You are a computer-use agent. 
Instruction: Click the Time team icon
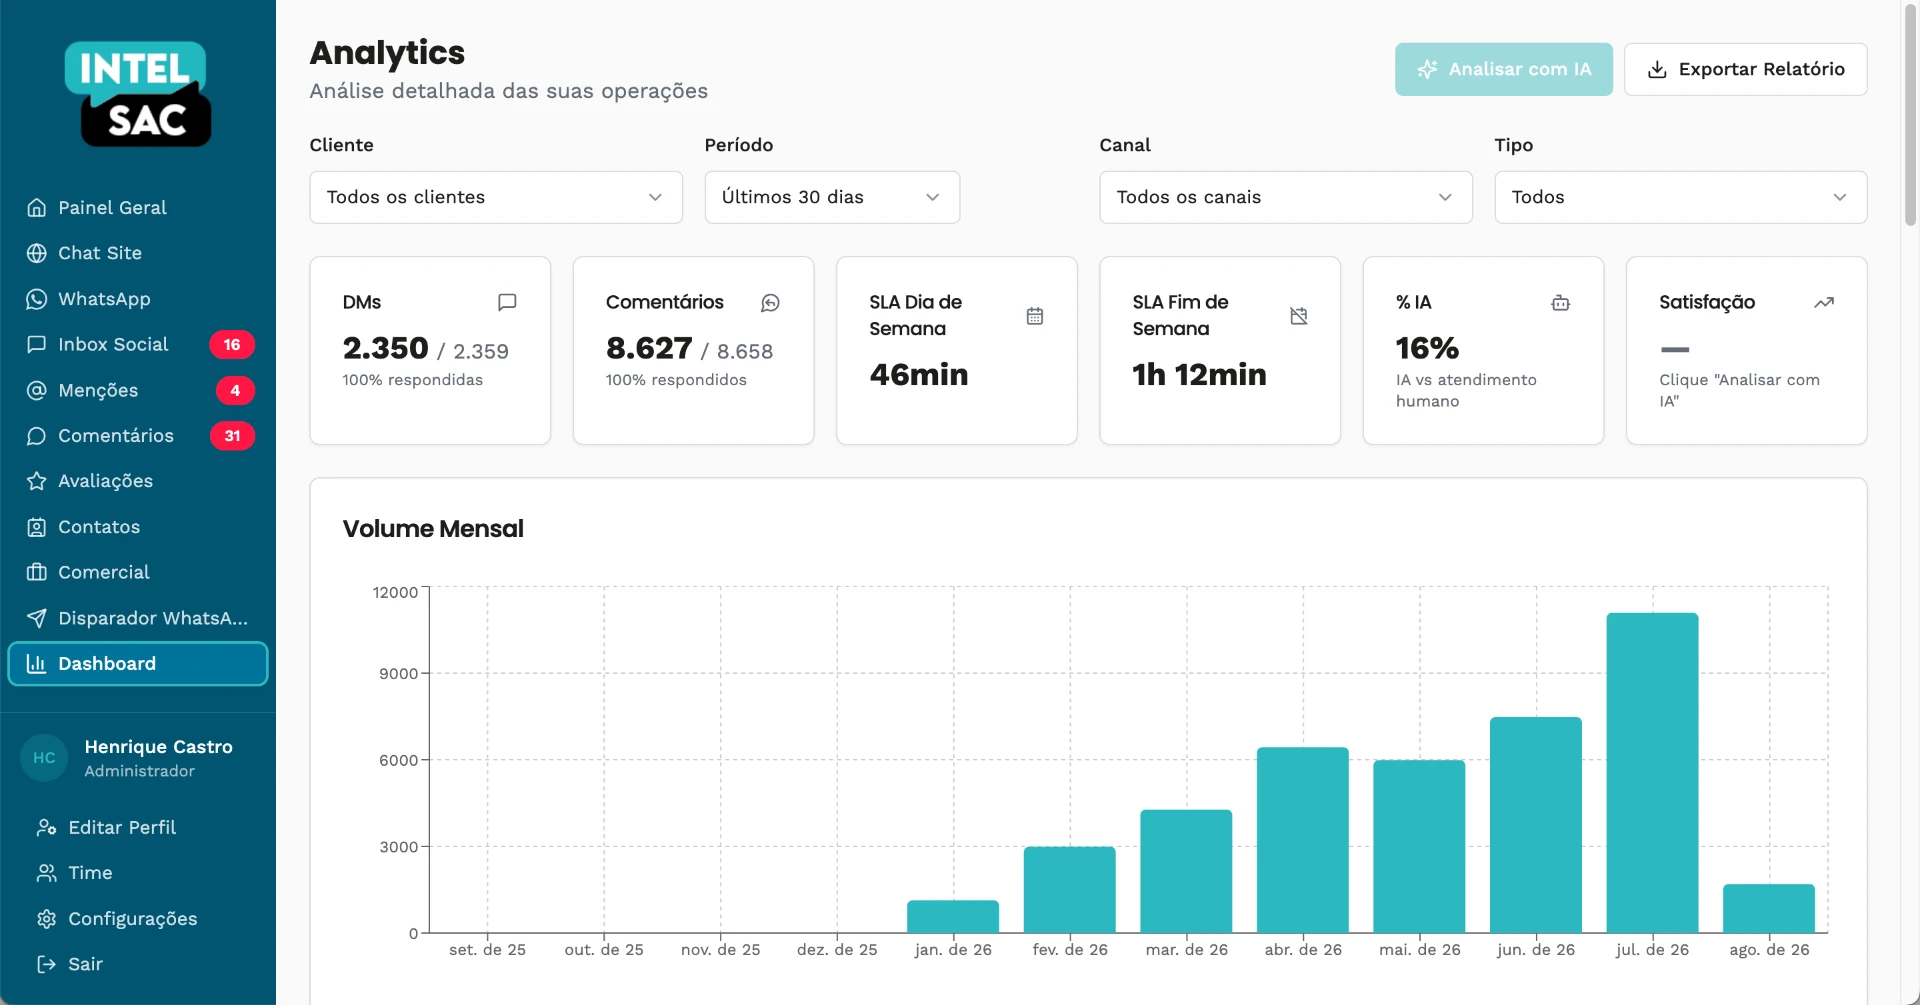tap(47, 873)
